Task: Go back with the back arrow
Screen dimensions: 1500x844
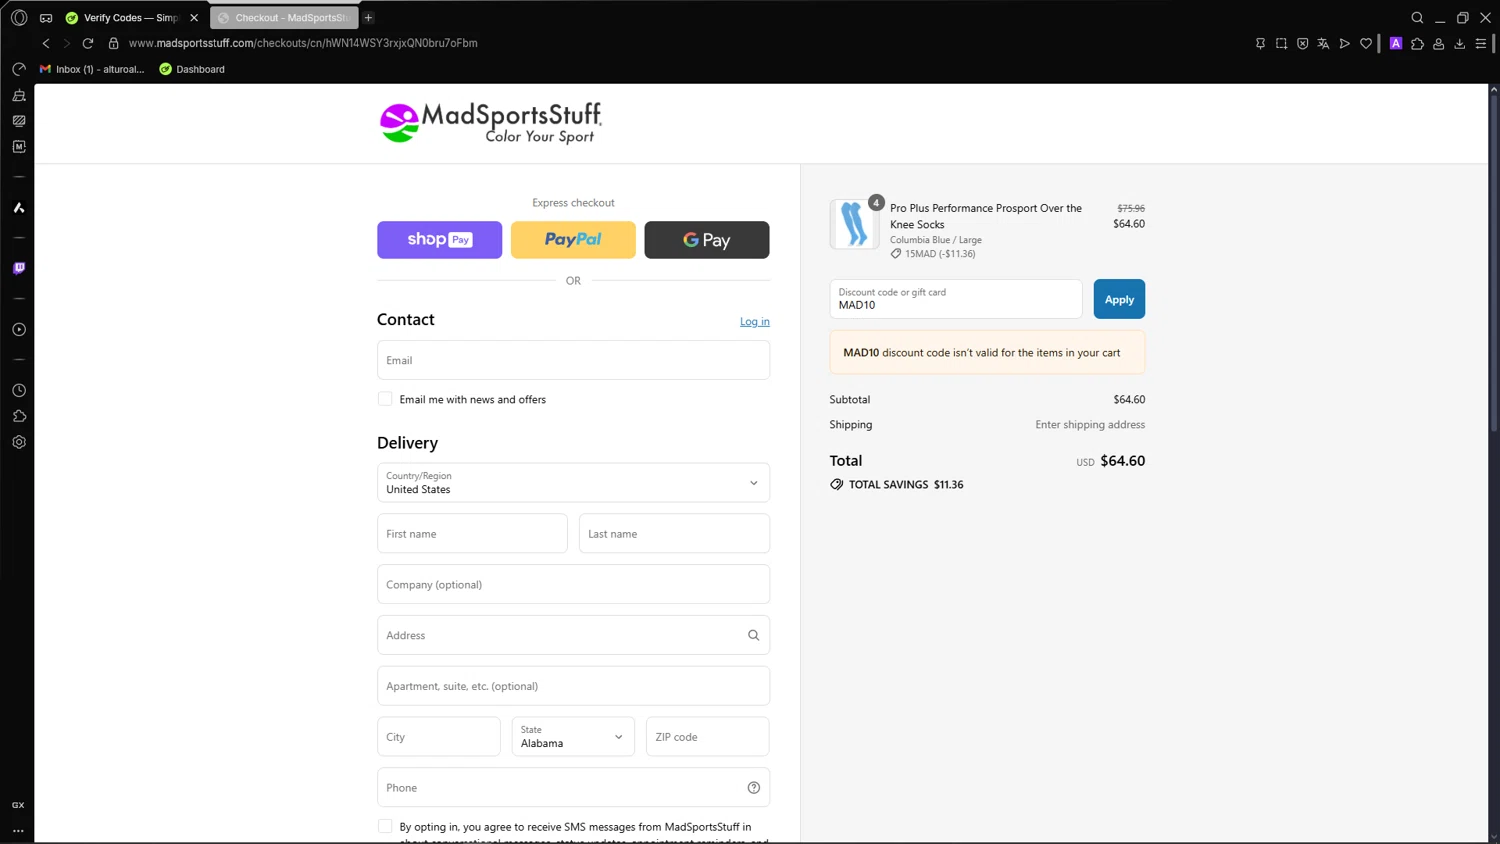Action: (x=46, y=43)
